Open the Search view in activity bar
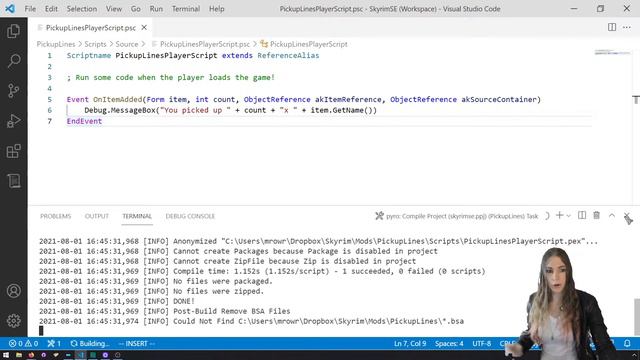Image resolution: width=640 pixels, height=360 pixels. click(13, 61)
